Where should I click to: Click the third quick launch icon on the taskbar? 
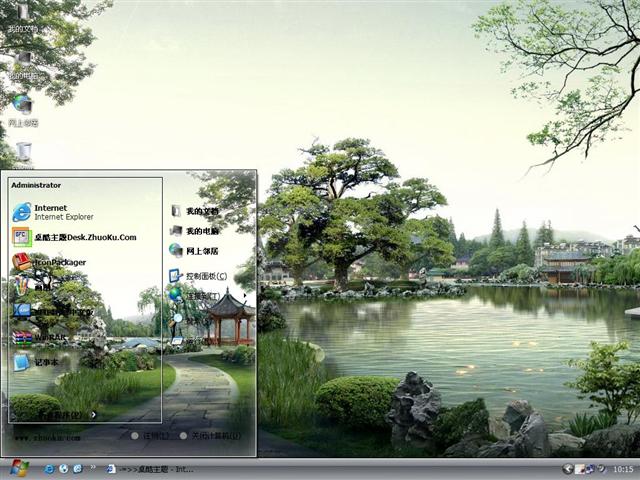coord(78,469)
